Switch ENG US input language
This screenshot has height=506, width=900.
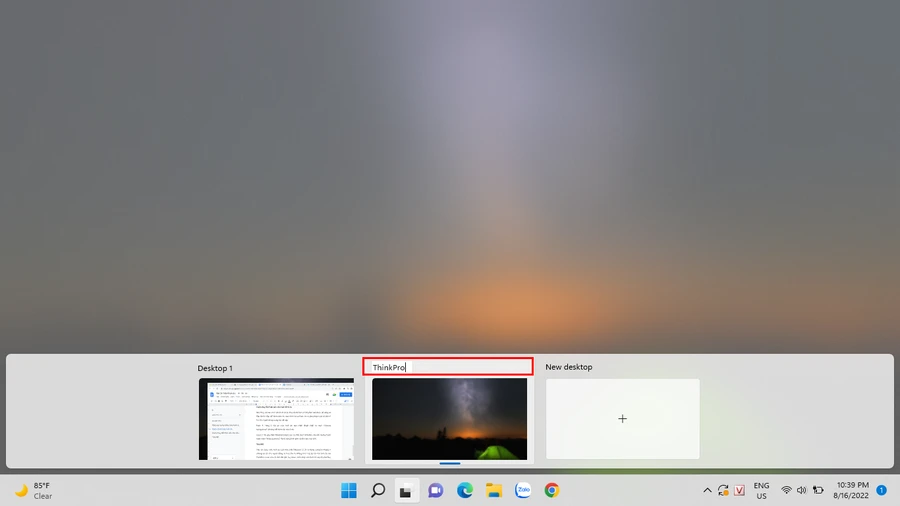pos(761,491)
